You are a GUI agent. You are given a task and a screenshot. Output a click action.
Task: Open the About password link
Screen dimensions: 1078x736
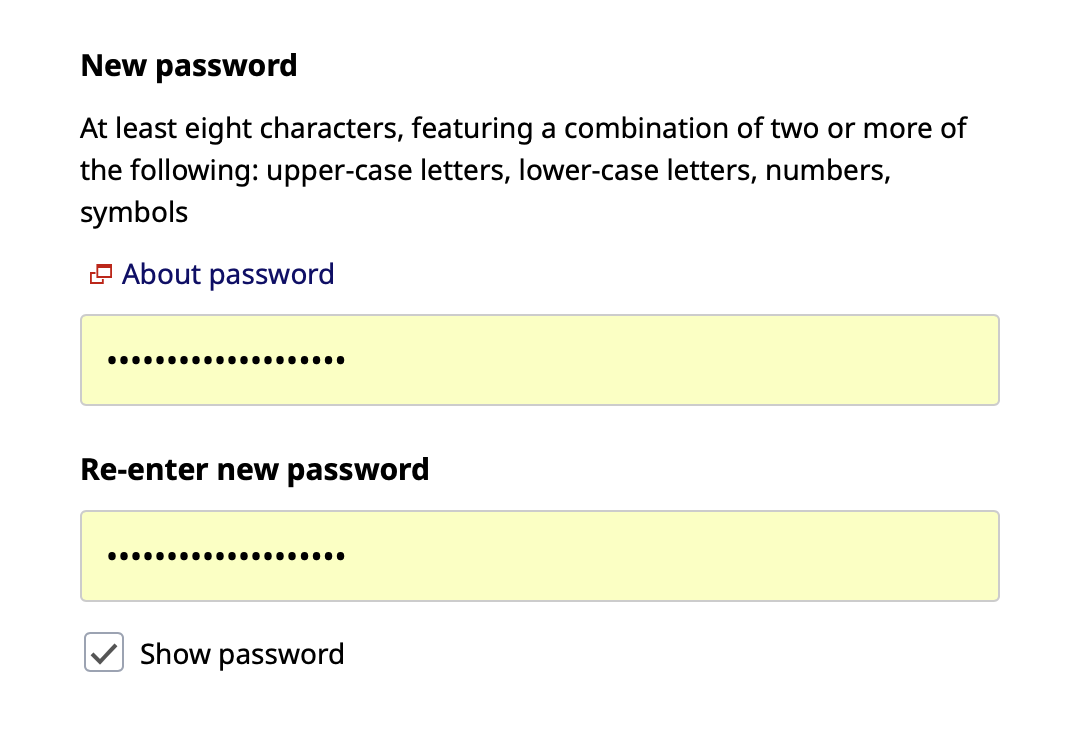[x=227, y=274]
